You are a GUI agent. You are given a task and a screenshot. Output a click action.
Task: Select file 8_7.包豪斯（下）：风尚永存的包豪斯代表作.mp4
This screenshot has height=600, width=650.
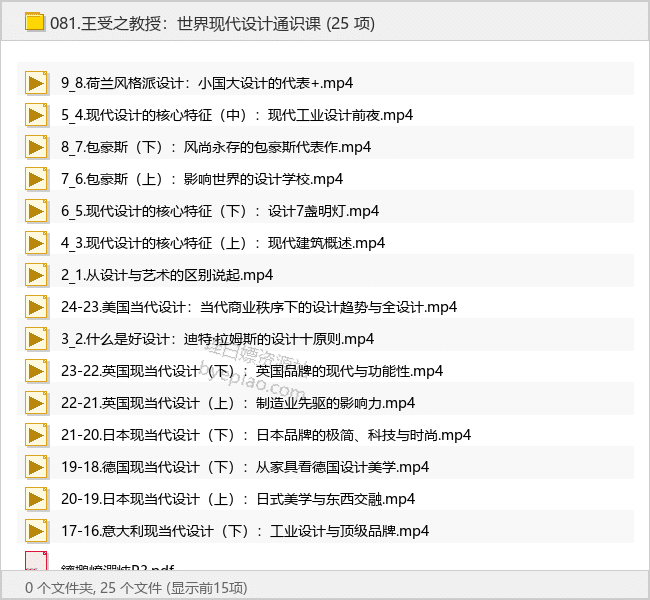[x=216, y=147]
